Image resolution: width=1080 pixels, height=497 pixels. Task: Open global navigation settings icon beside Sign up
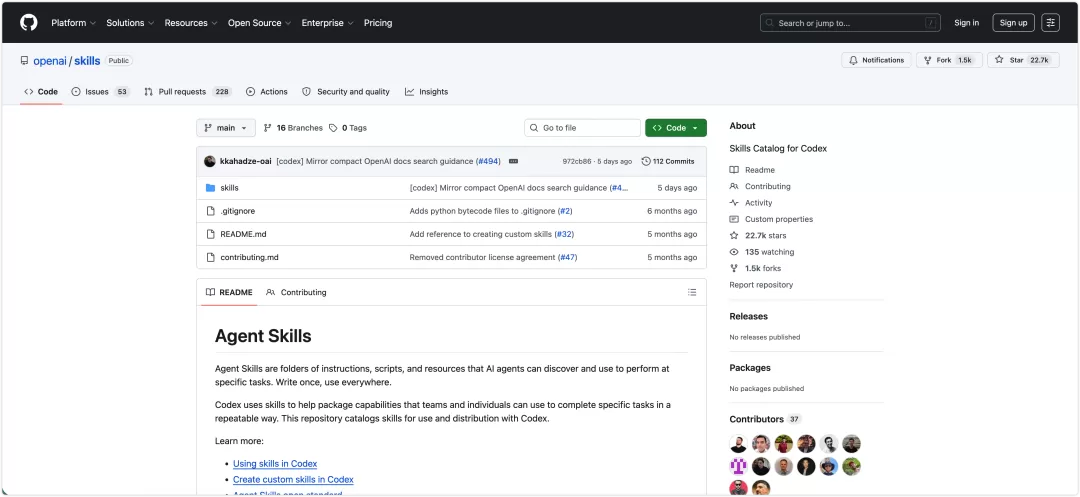coord(1050,23)
